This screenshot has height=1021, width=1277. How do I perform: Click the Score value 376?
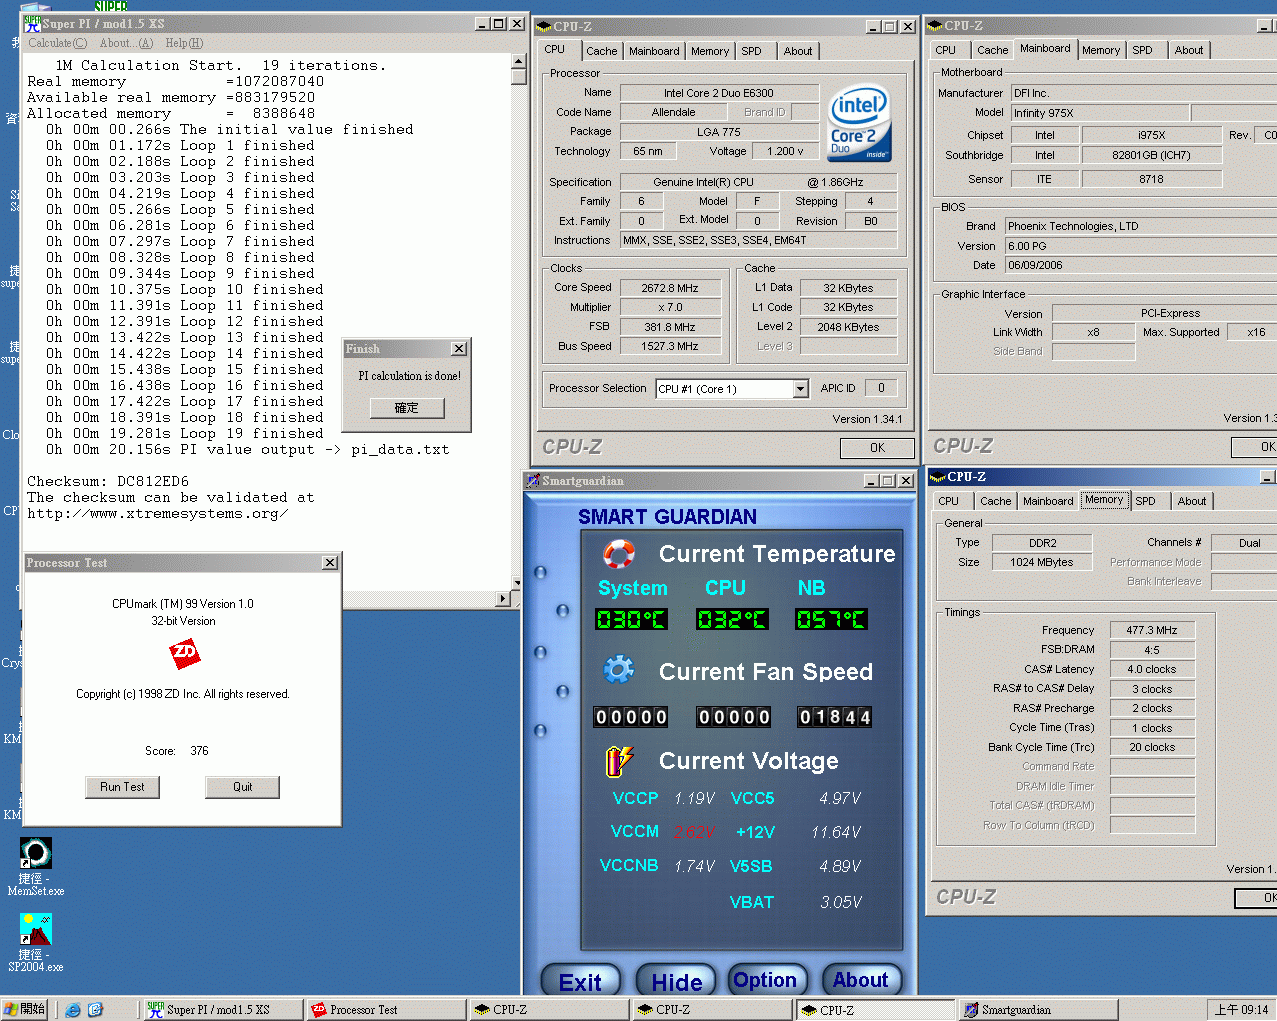[200, 751]
